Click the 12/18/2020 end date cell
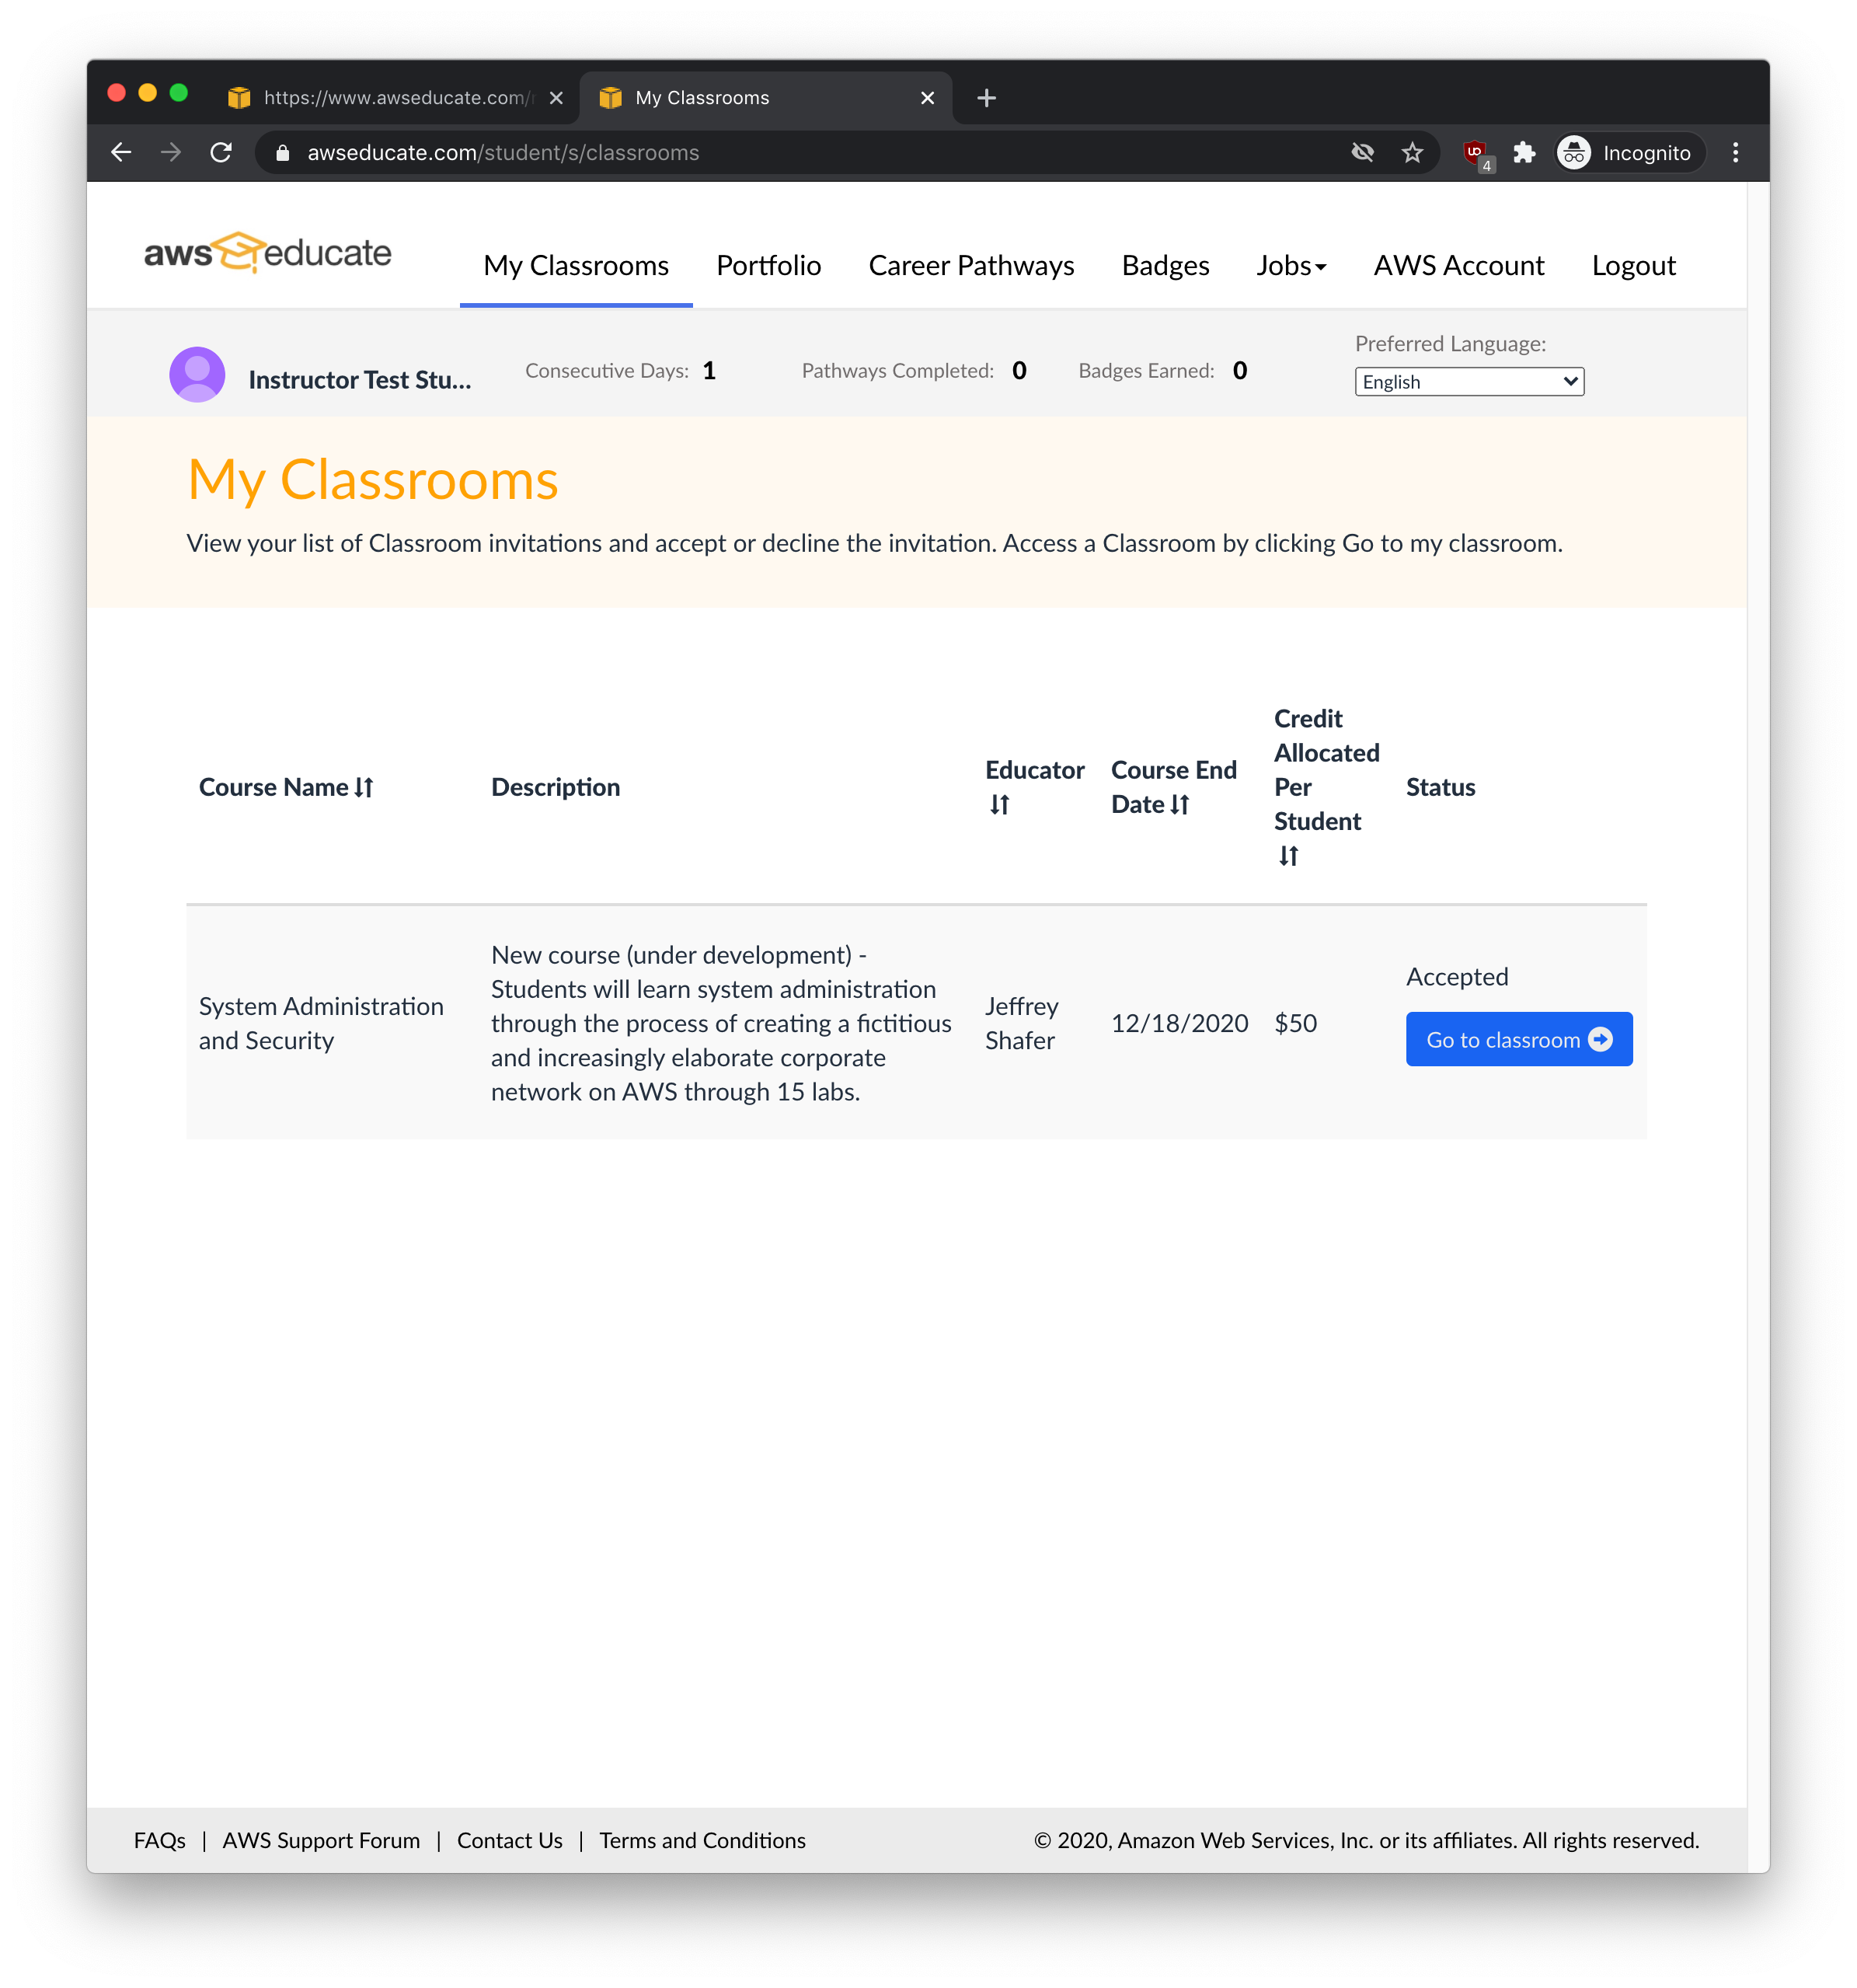This screenshot has width=1857, height=1988. pyautogui.click(x=1179, y=1023)
